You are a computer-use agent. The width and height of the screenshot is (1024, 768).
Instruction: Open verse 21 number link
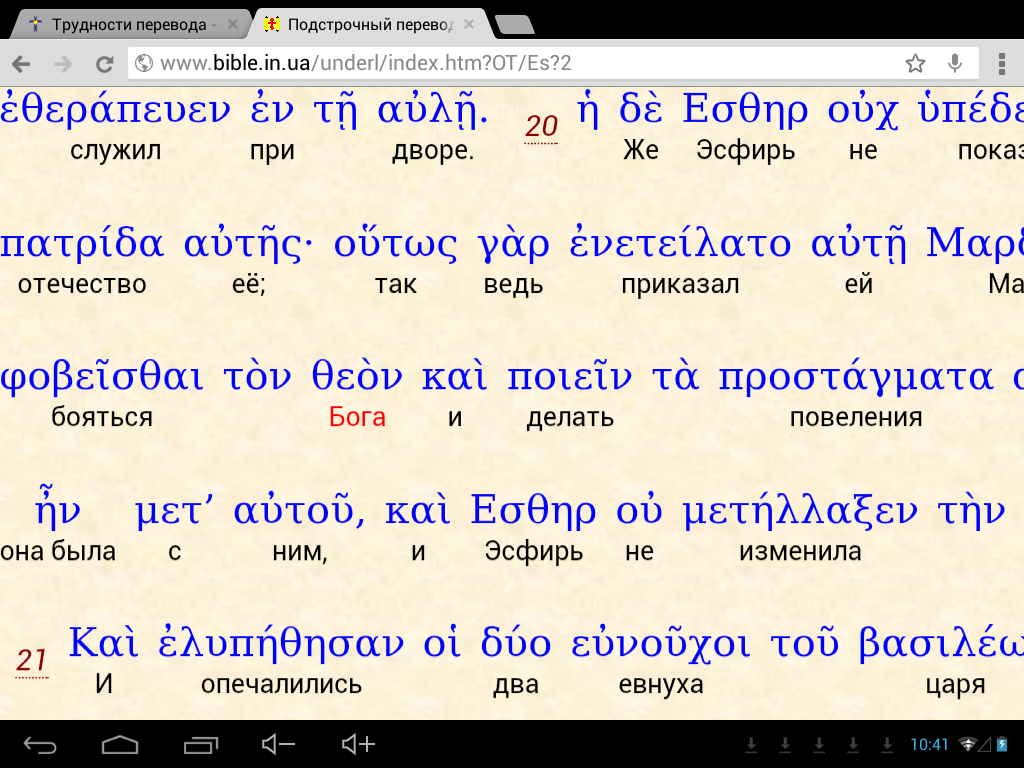coord(31,661)
